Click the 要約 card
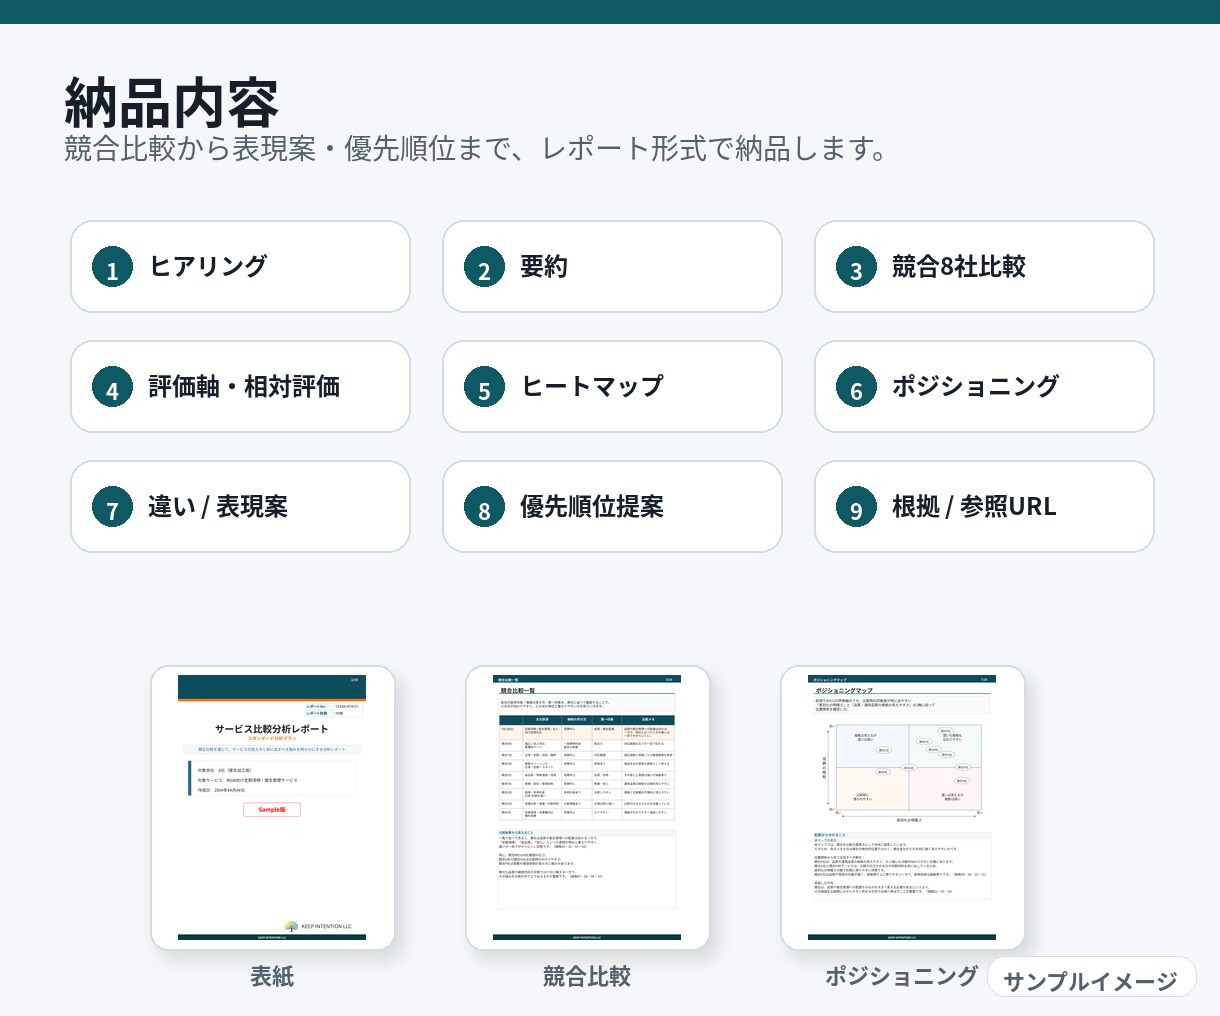Screen dimensions: 1220x1016 click(612, 267)
